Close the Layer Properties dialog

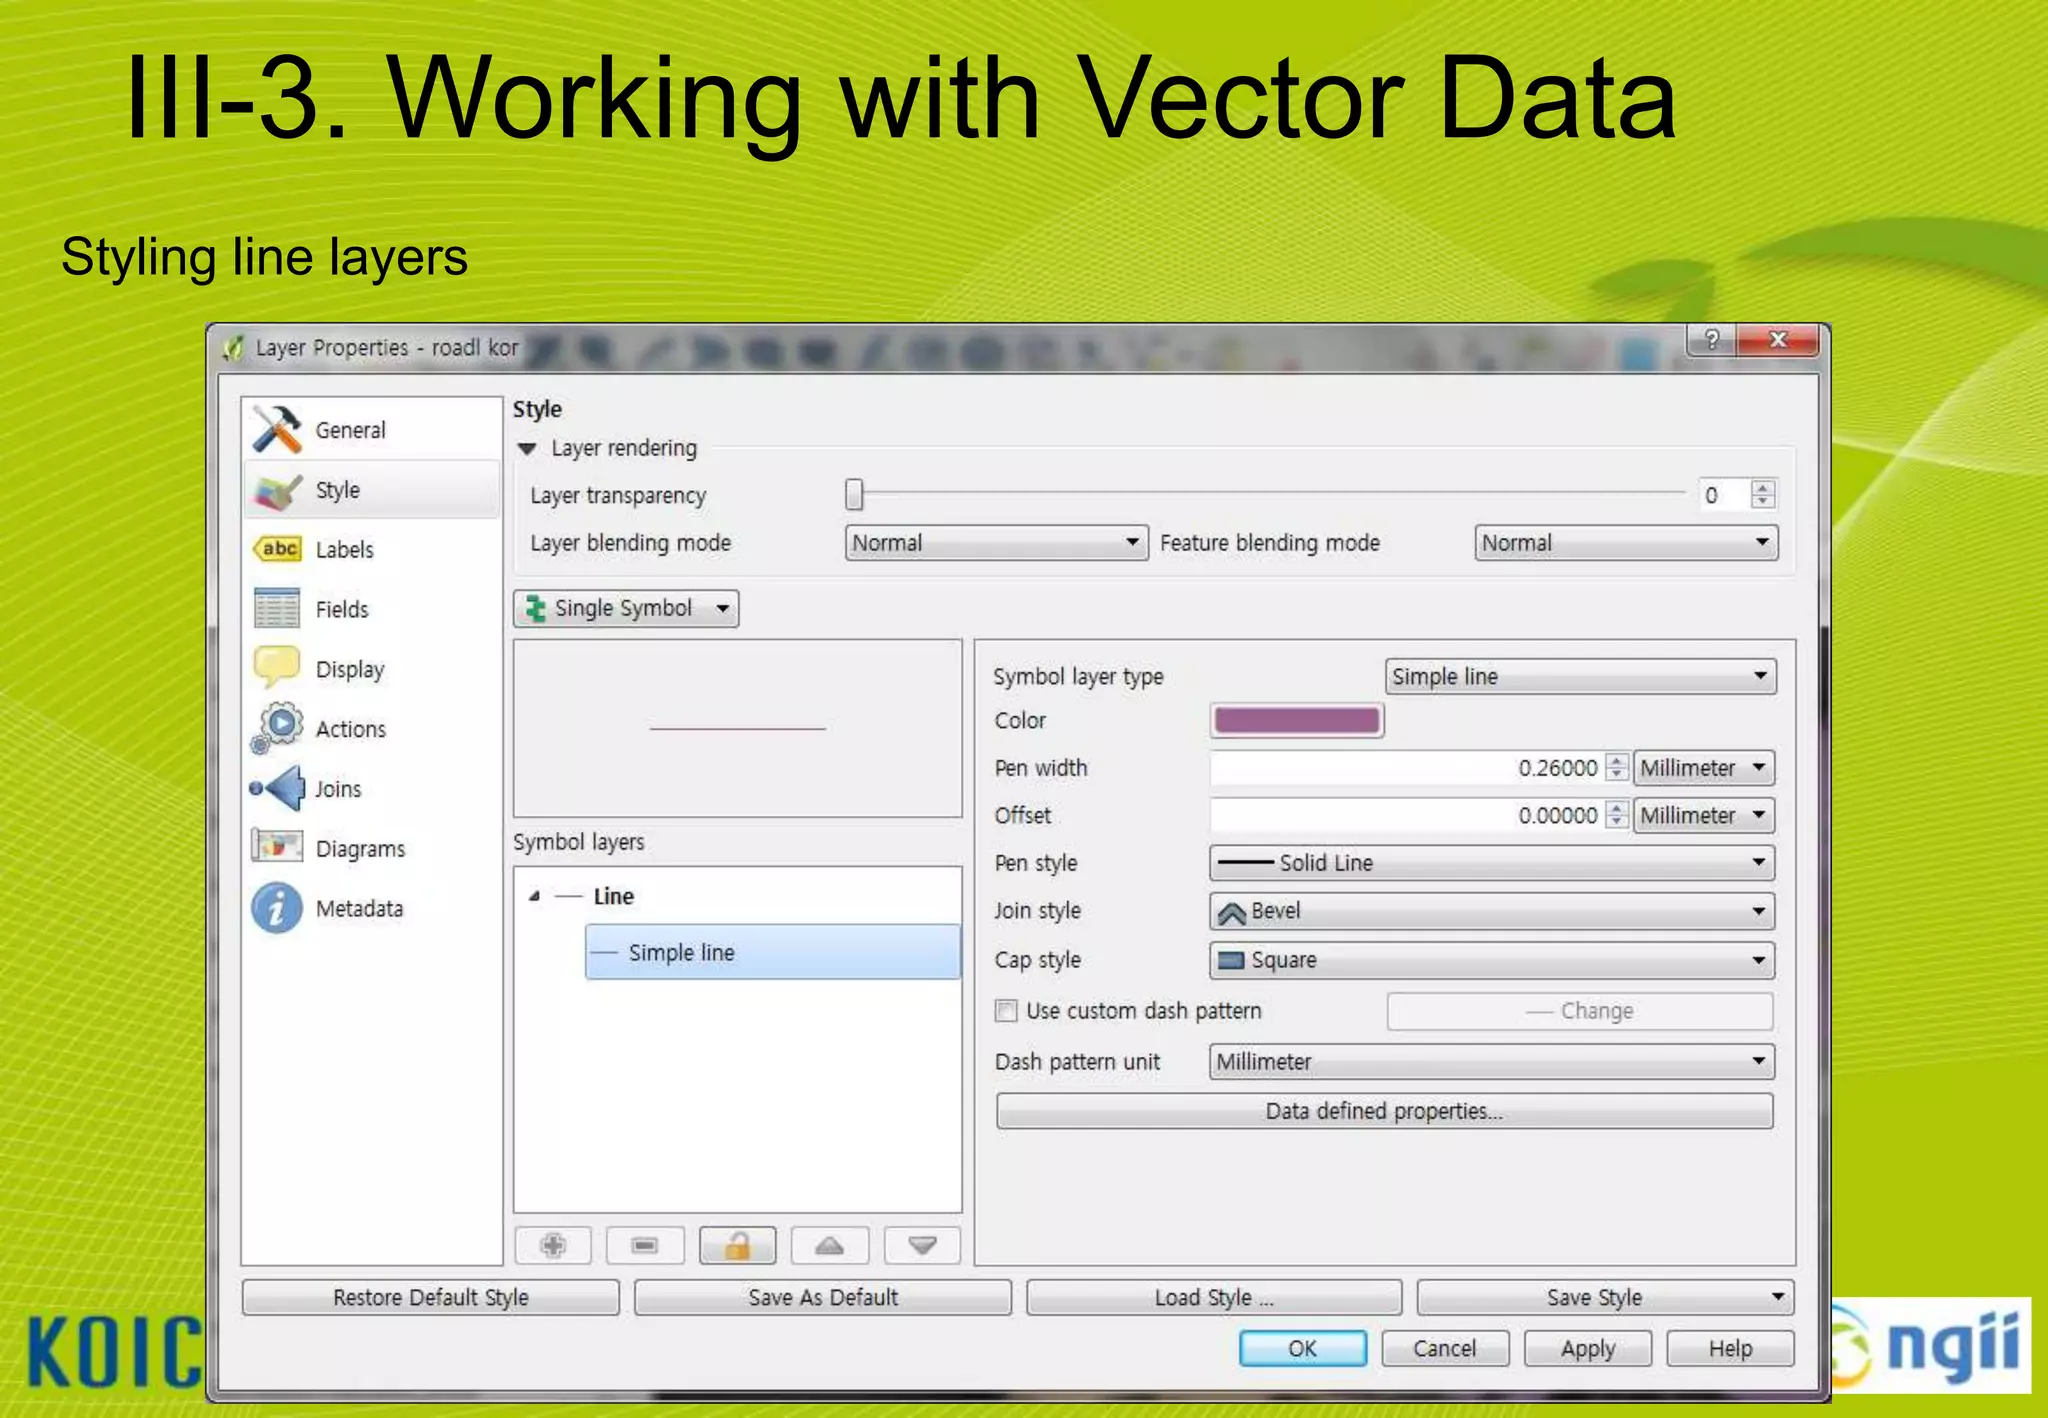[1778, 340]
